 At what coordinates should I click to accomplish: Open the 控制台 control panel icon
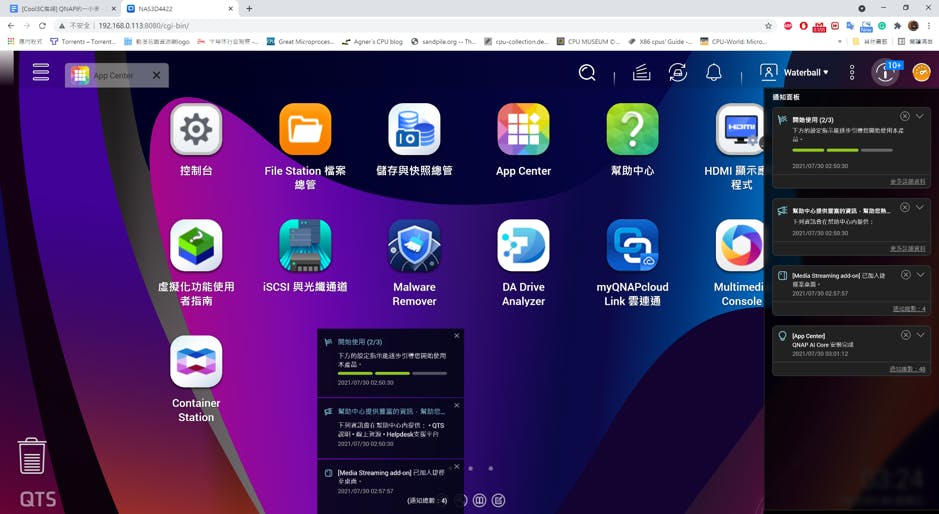(196, 129)
